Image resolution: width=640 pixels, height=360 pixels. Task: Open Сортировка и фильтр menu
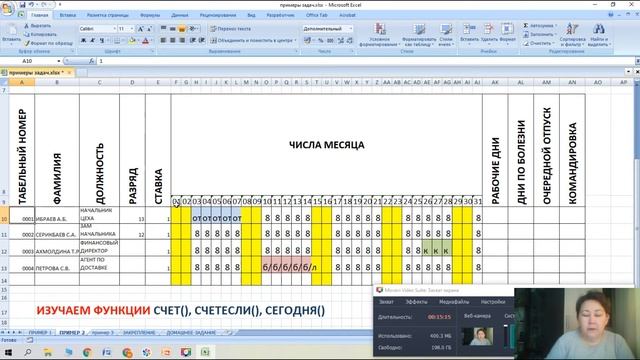coord(572,35)
